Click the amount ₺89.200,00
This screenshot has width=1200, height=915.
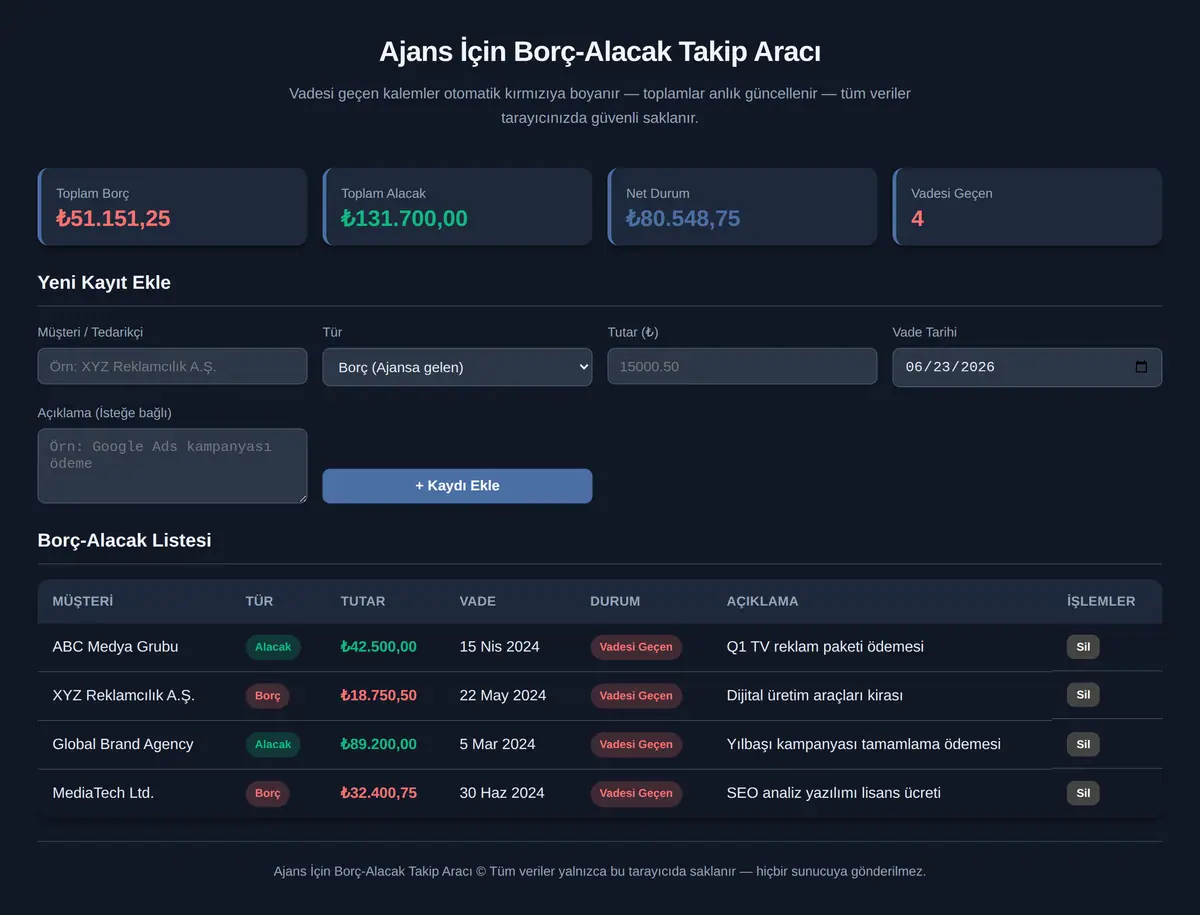pyautogui.click(x=378, y=744)
